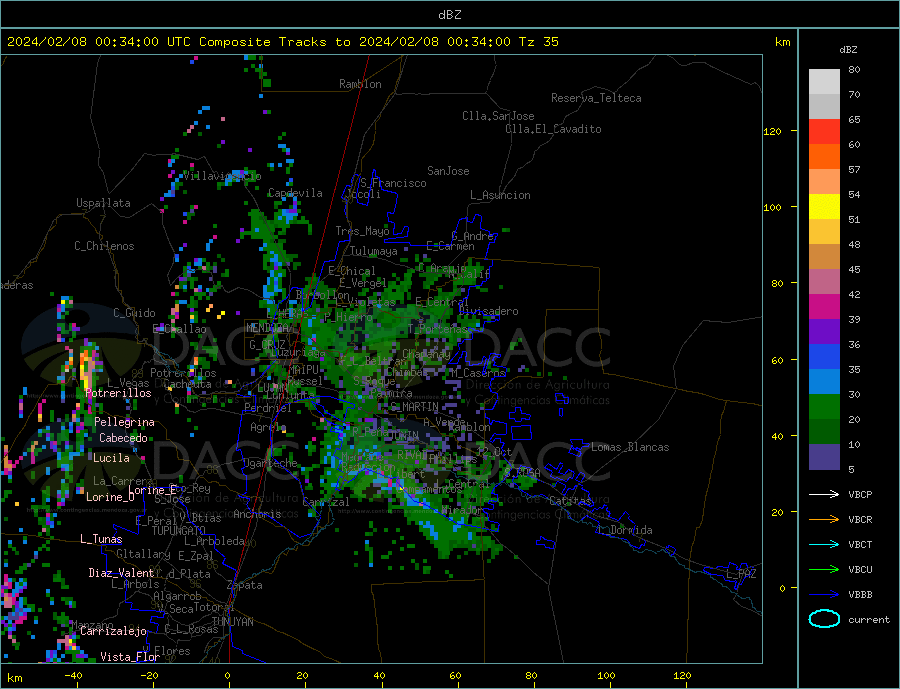Click the 'S_Francisco' map label

click(x=393, y=183)
